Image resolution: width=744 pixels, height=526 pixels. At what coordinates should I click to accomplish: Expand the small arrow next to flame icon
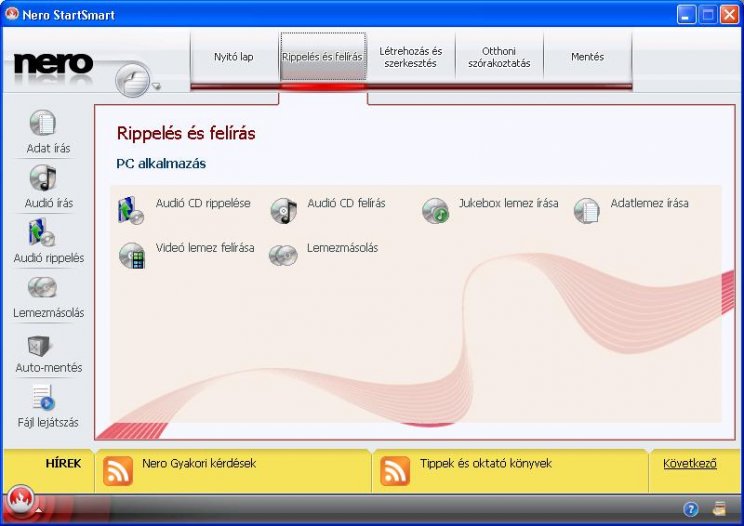pyautogui.click(x=39, y=510)
